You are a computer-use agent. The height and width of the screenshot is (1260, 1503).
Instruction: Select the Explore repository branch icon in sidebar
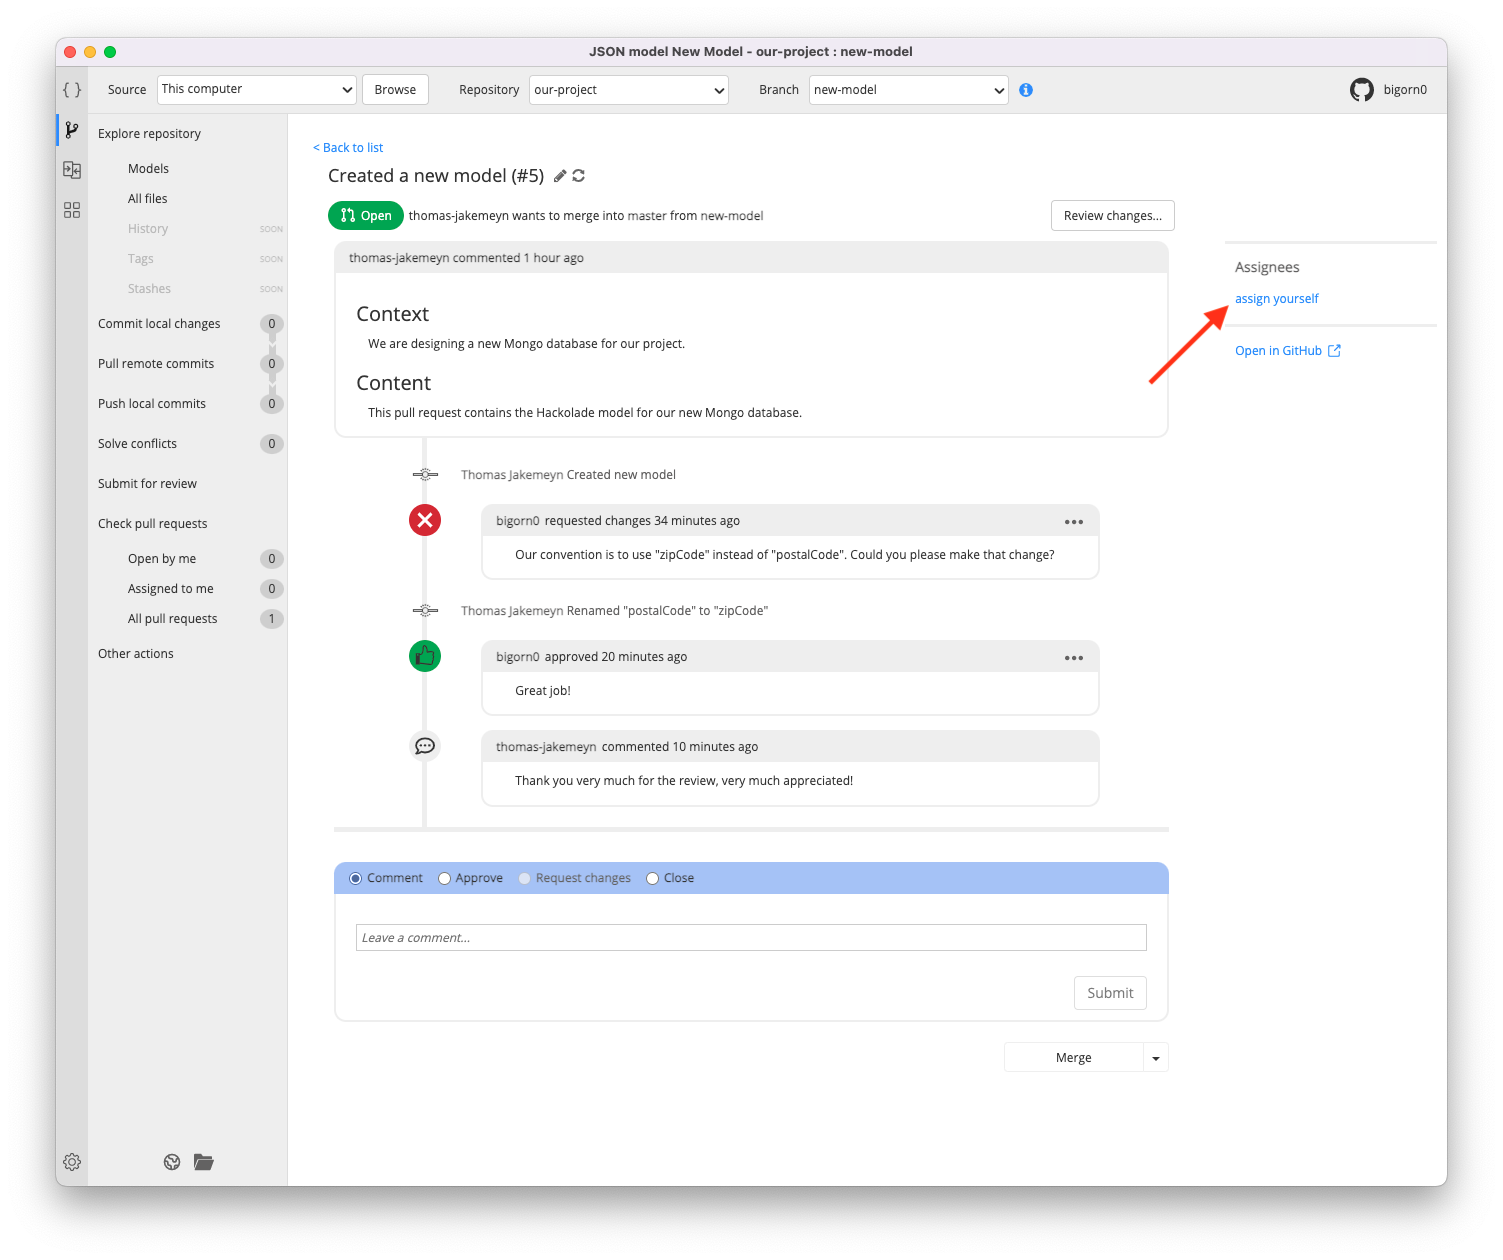pos(71,129)
